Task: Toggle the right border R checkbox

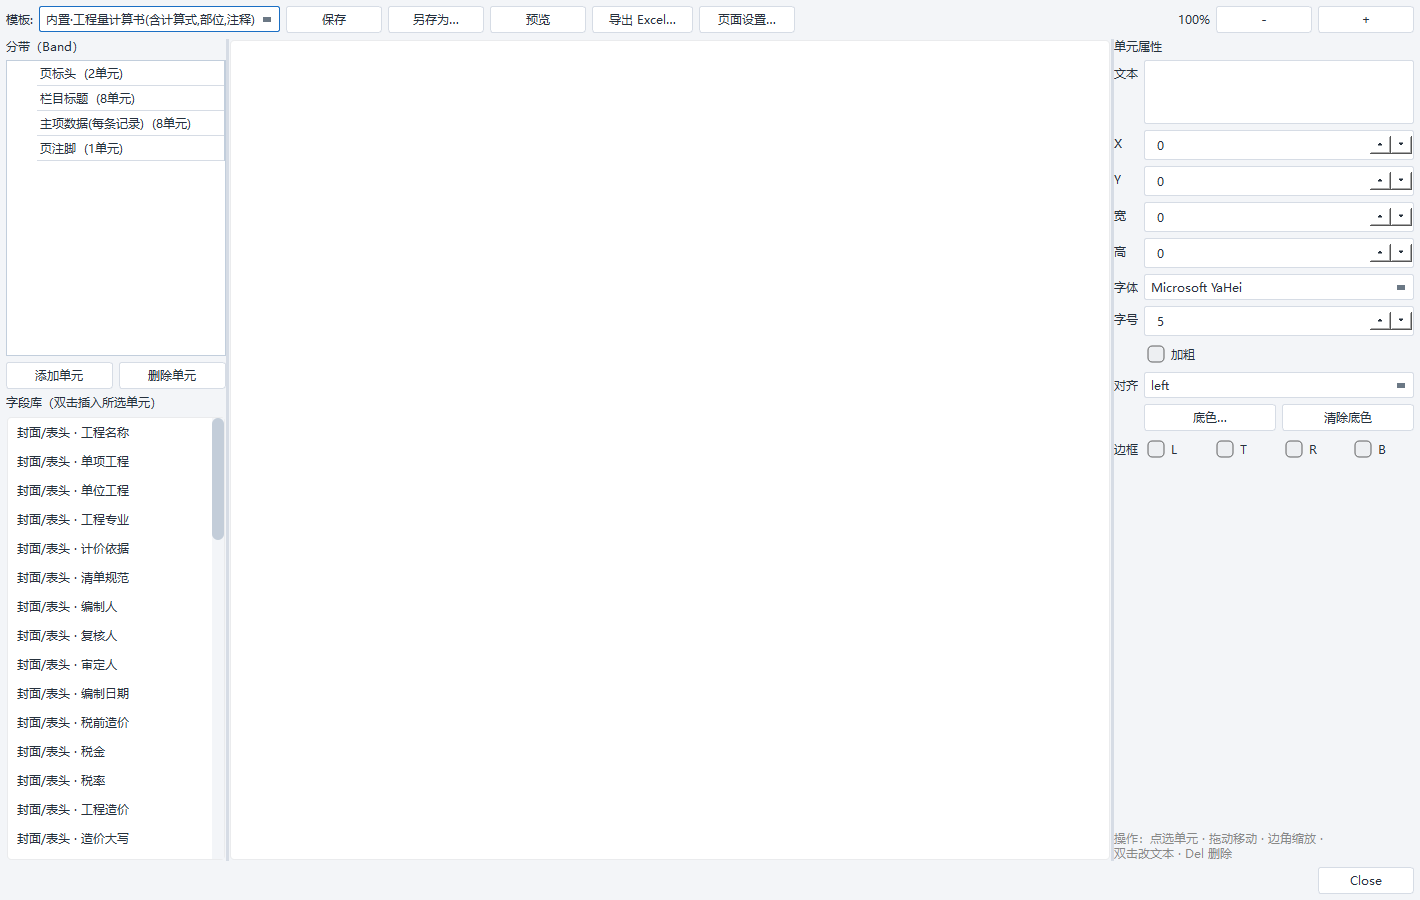Action: point(1294,449)
